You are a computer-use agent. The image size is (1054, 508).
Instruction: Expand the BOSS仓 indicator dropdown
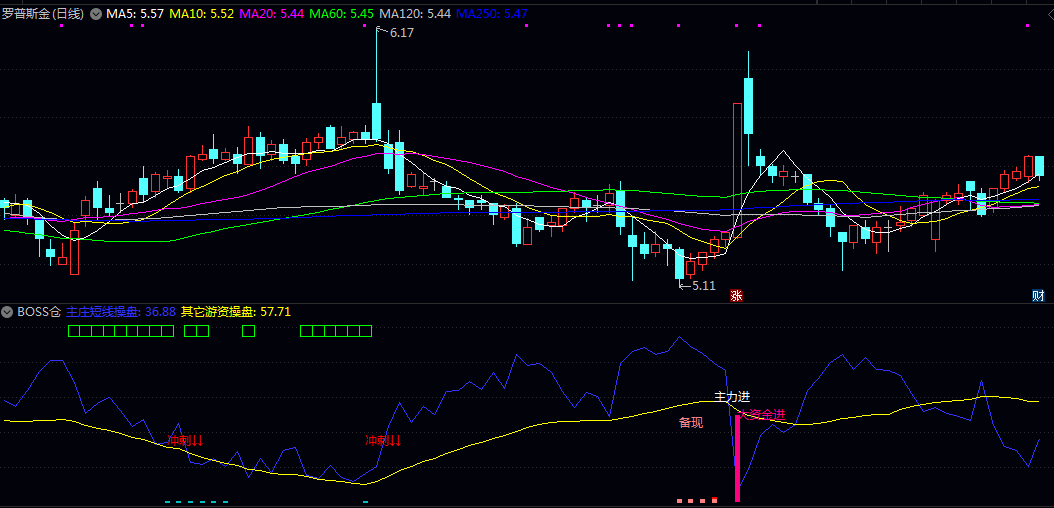7,312
